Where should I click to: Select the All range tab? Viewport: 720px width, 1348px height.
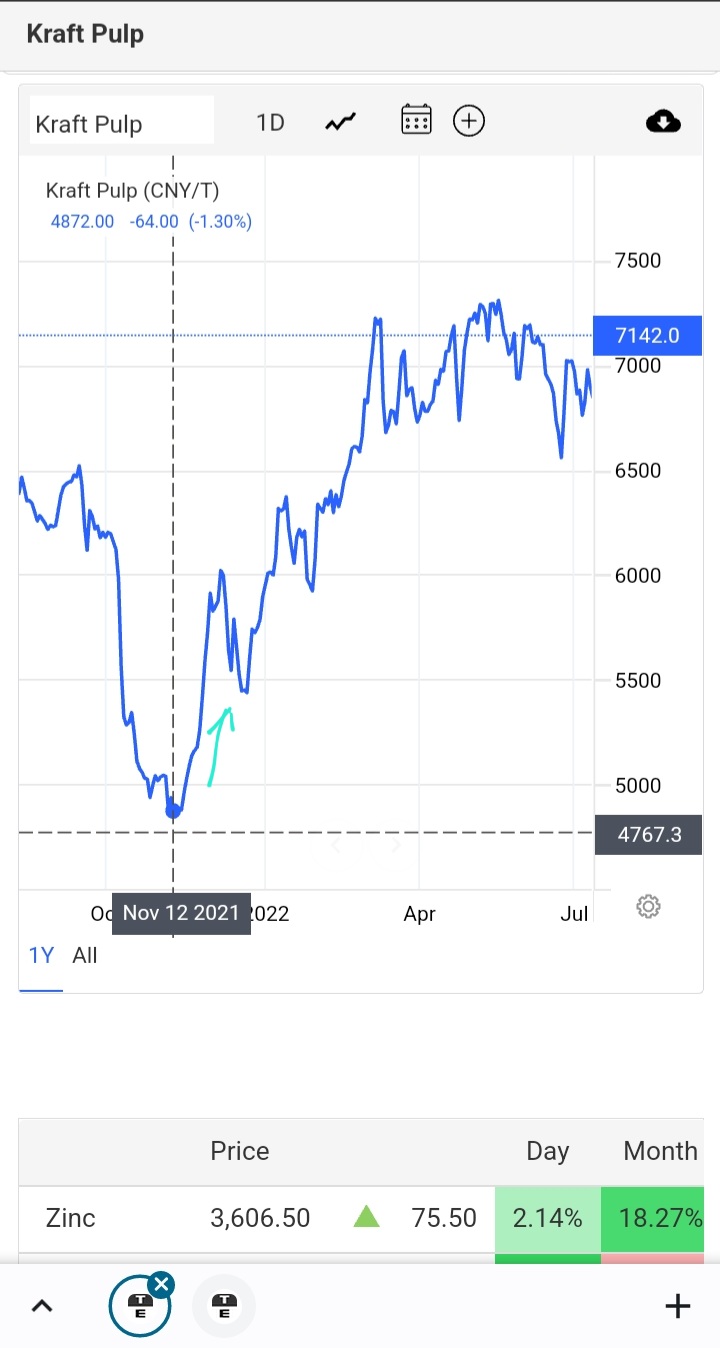(x=85, y=955)
